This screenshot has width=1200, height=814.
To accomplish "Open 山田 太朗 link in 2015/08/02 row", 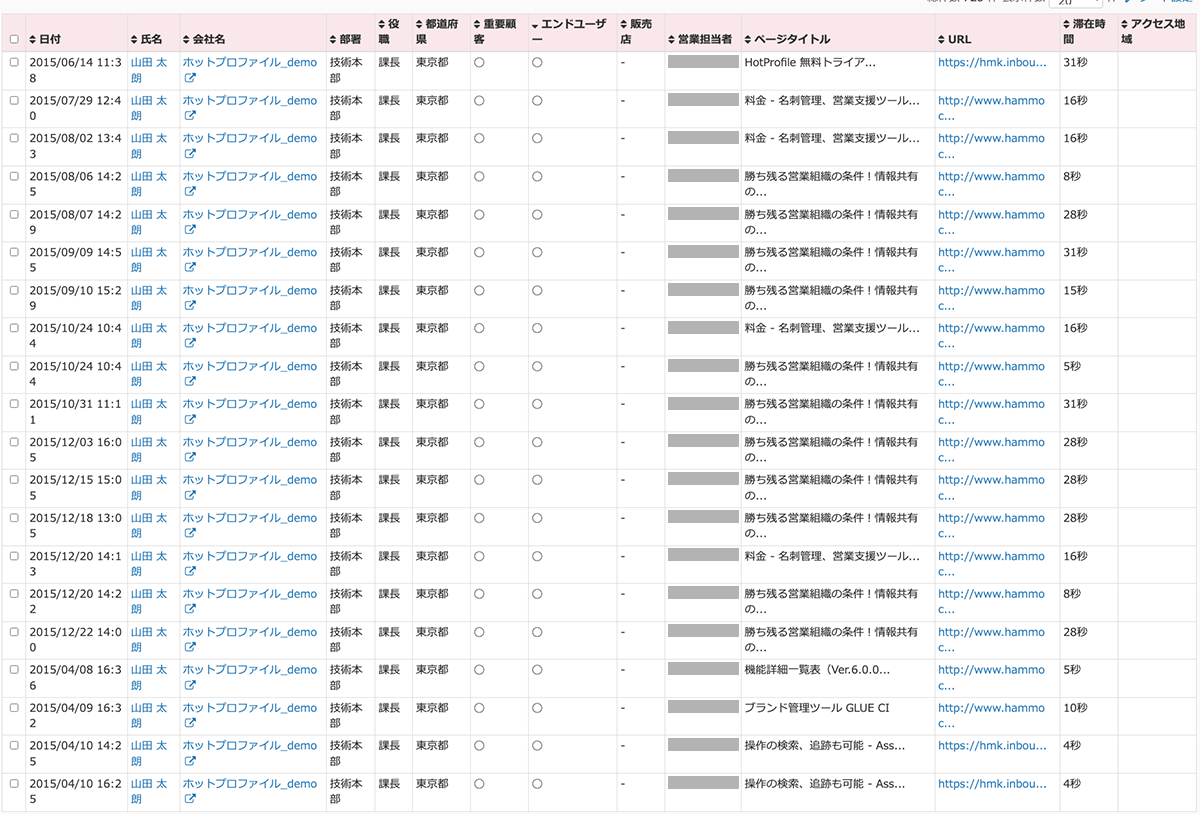I will 149,146.
